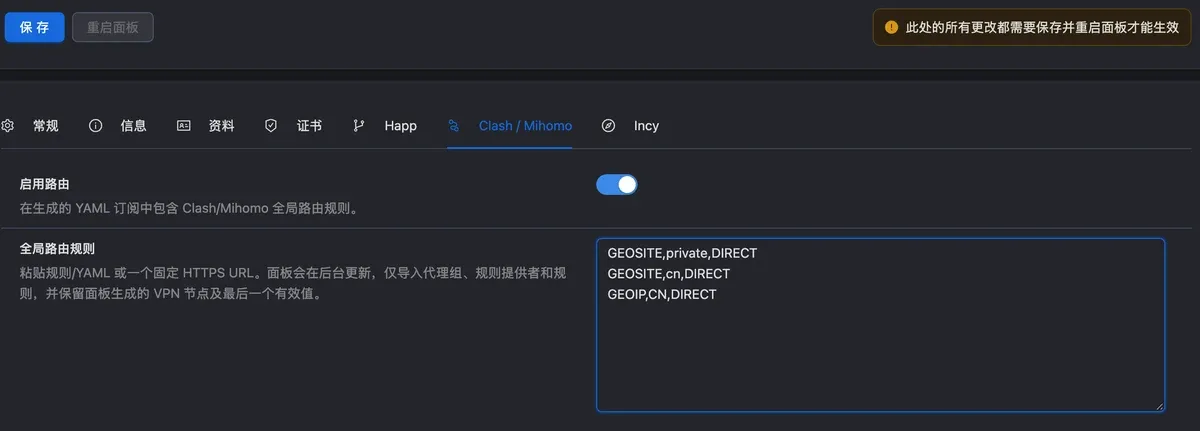Select the Happ tab
The height and width of the screenshot is (431, 1200).
pyautogui.click(x=400, y=126)
